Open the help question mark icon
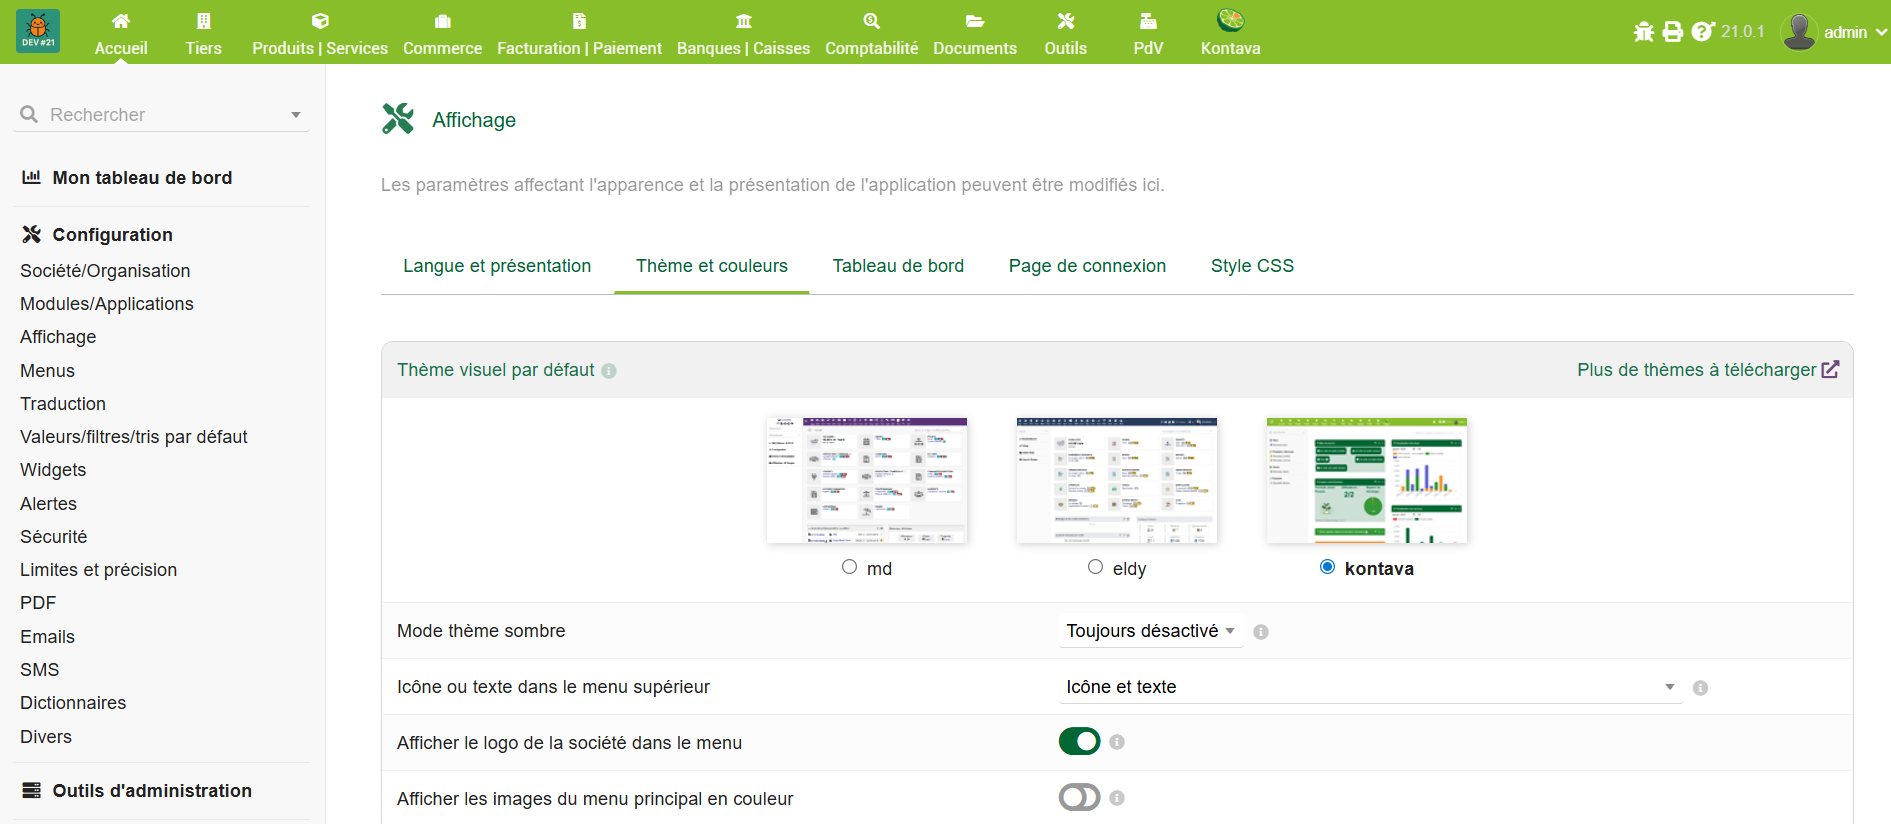The height and width of the screenshot is (824, 1891). [x=1702, y=32]
